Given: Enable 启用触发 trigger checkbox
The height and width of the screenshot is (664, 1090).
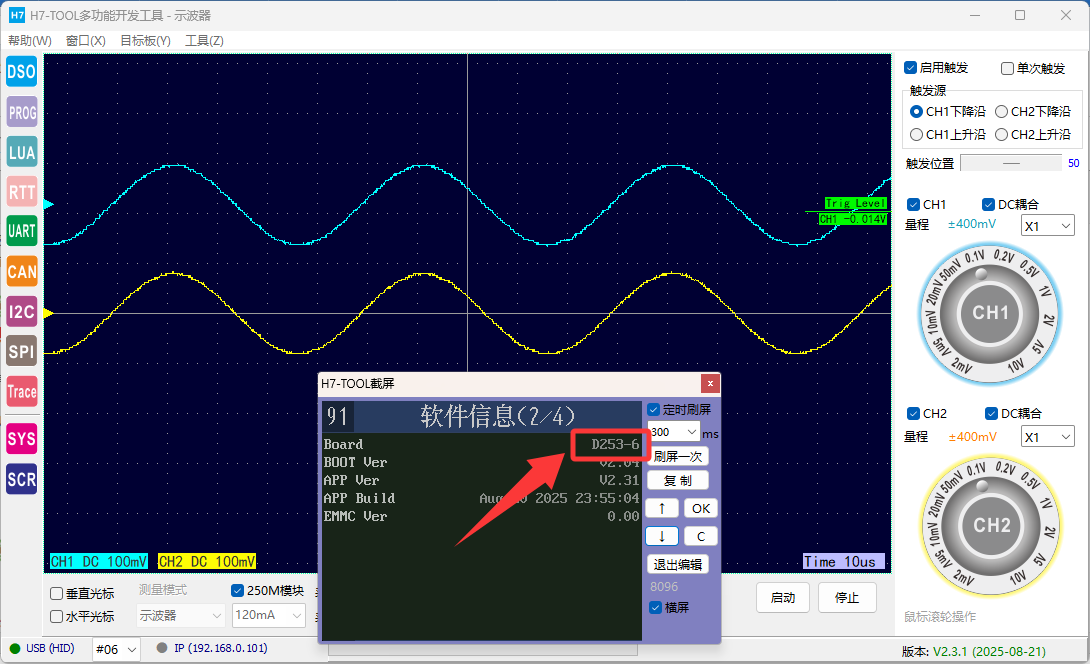Looking at the screenshot, I should [x=911, y=67].
